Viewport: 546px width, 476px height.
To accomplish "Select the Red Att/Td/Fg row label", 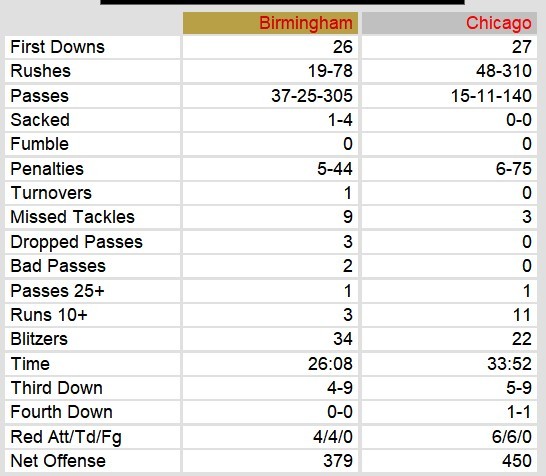I will tap(66, 437).
